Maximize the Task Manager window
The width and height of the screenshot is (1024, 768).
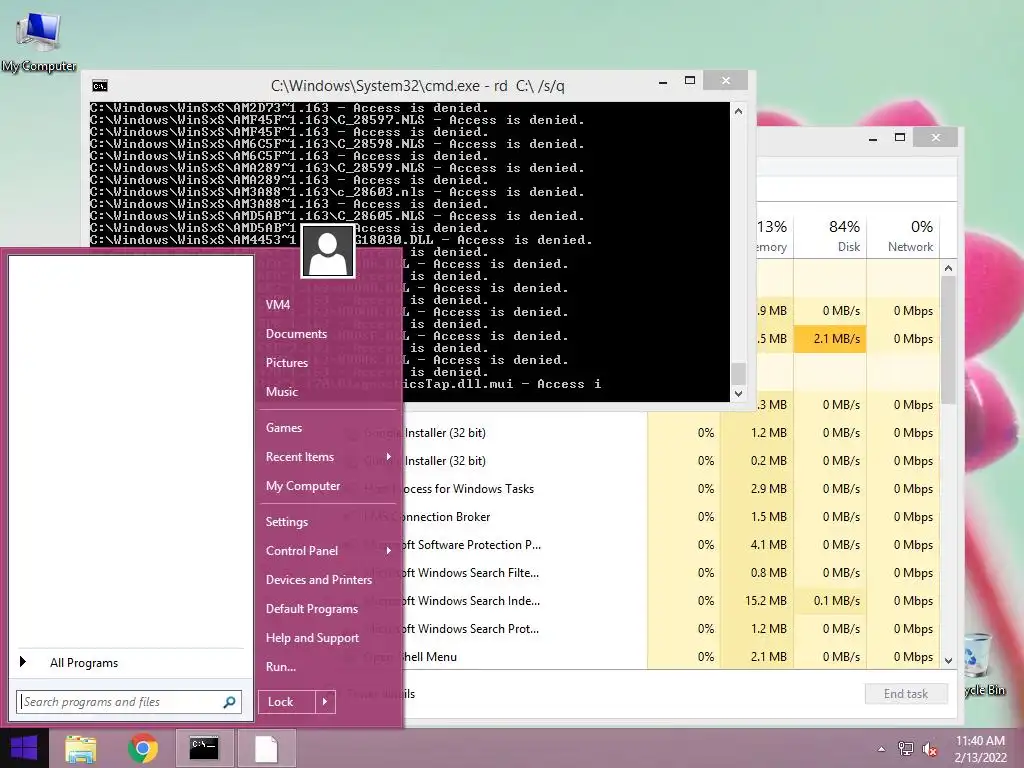(x=900, y=137)
